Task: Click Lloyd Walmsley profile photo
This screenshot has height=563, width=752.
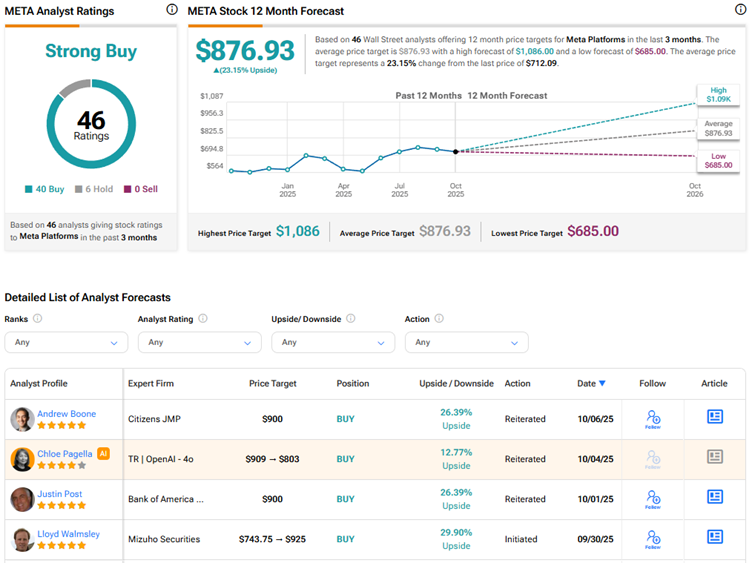Action: (x=21, y=539)
